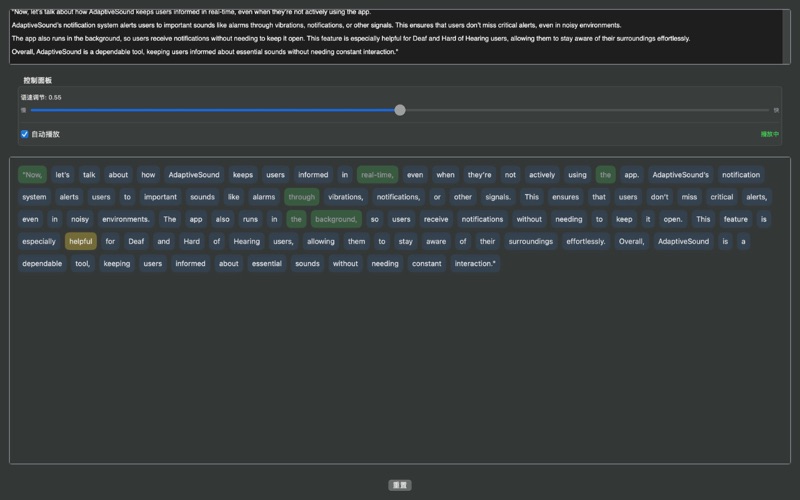Click the word chip "Hard"

point(192,241)
